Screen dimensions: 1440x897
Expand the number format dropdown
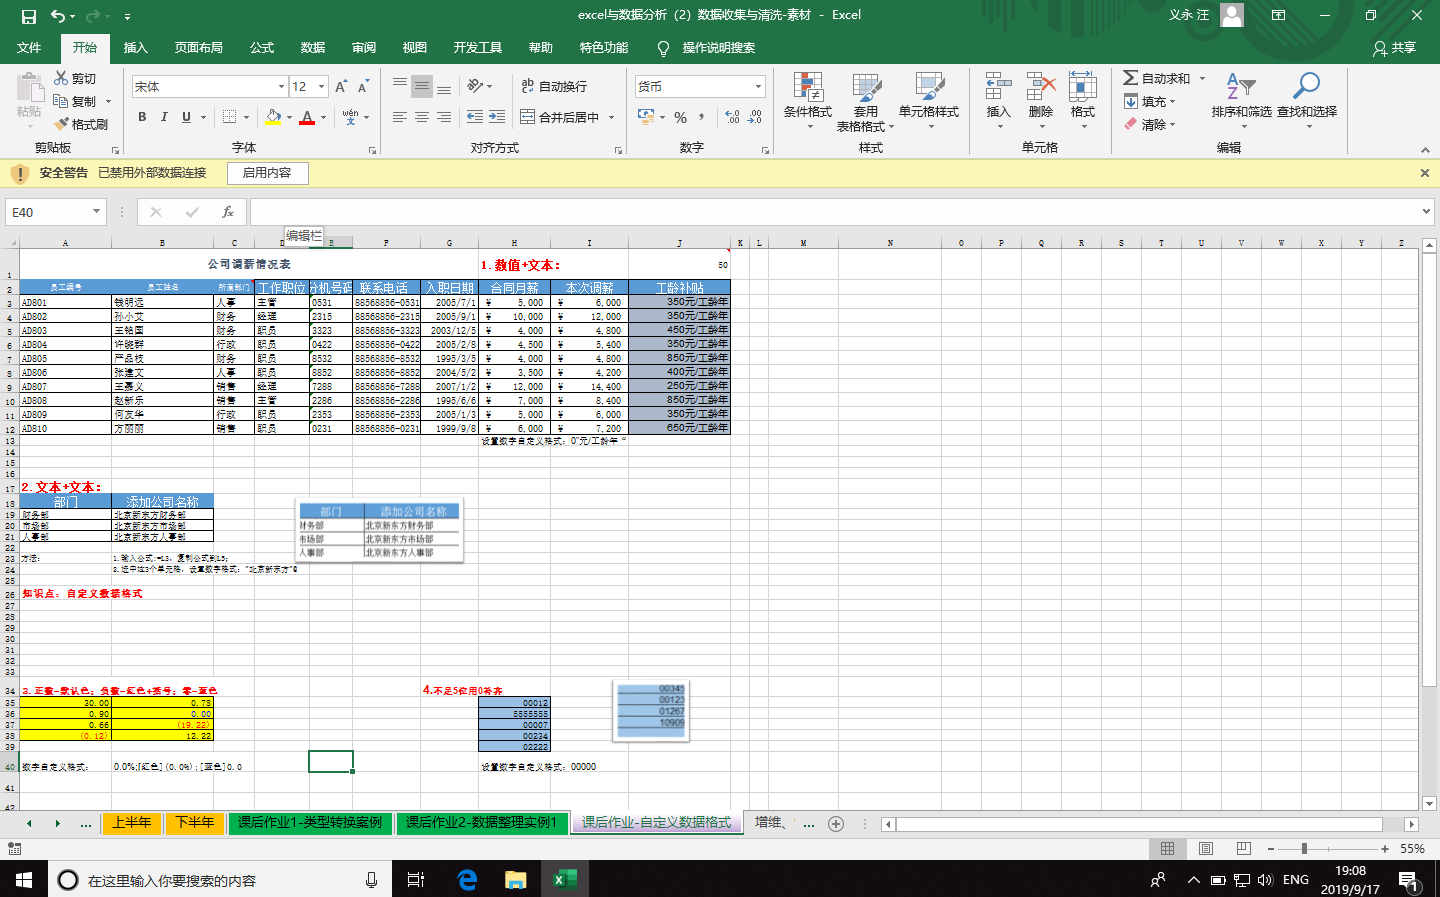(758, 87)
